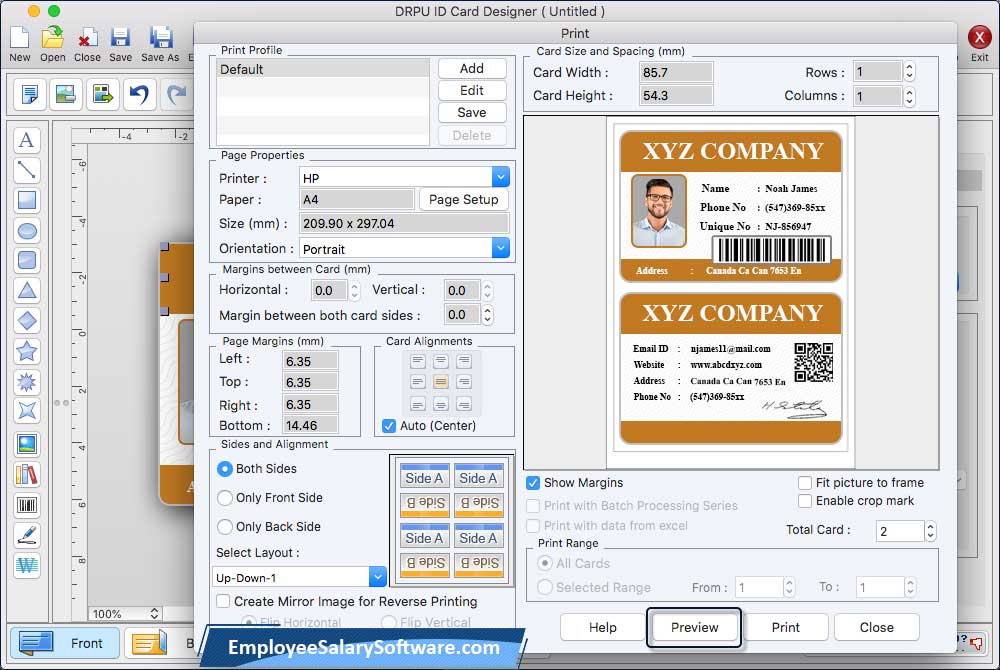
Task: Select the Star shape tool
Action: (27, 351)
